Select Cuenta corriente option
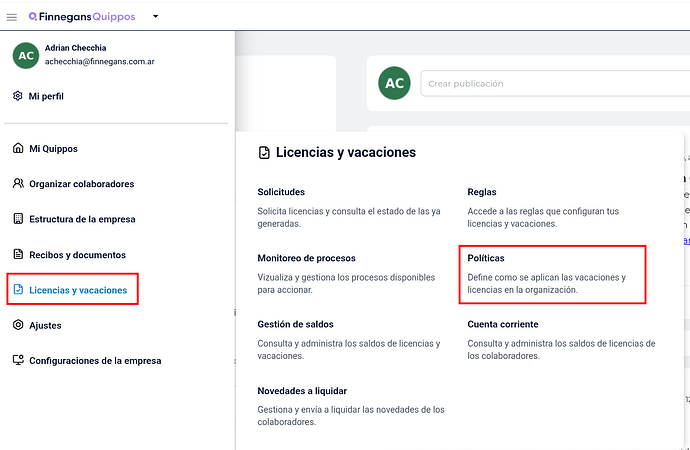The image size is (690, 450). point(503,324)
